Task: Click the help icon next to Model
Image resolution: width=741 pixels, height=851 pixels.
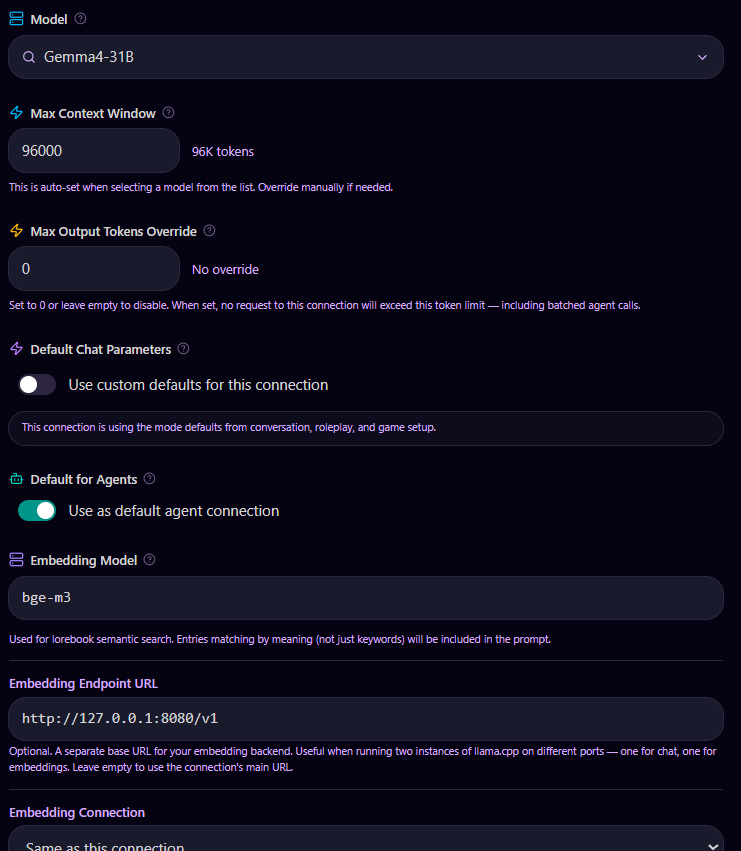Action: coord(80,19)
